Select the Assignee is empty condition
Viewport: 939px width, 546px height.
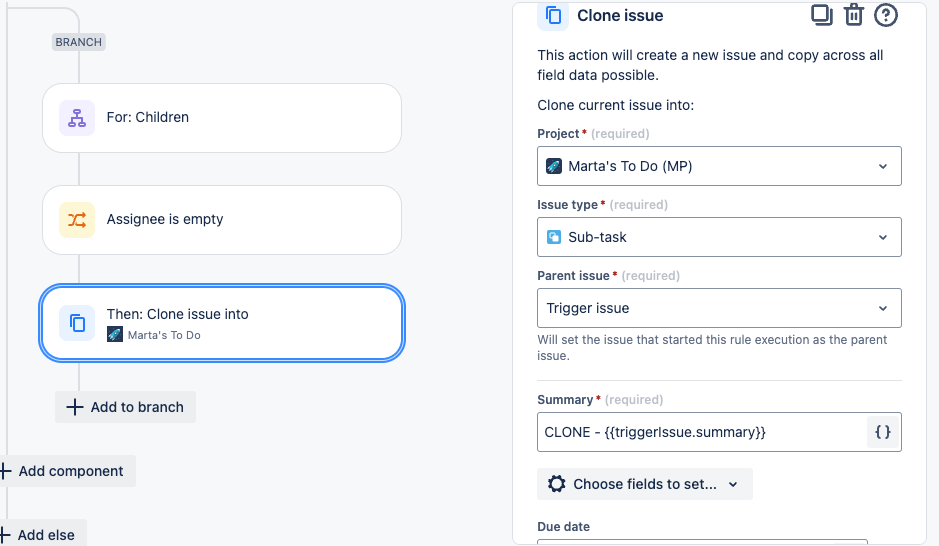221,219
